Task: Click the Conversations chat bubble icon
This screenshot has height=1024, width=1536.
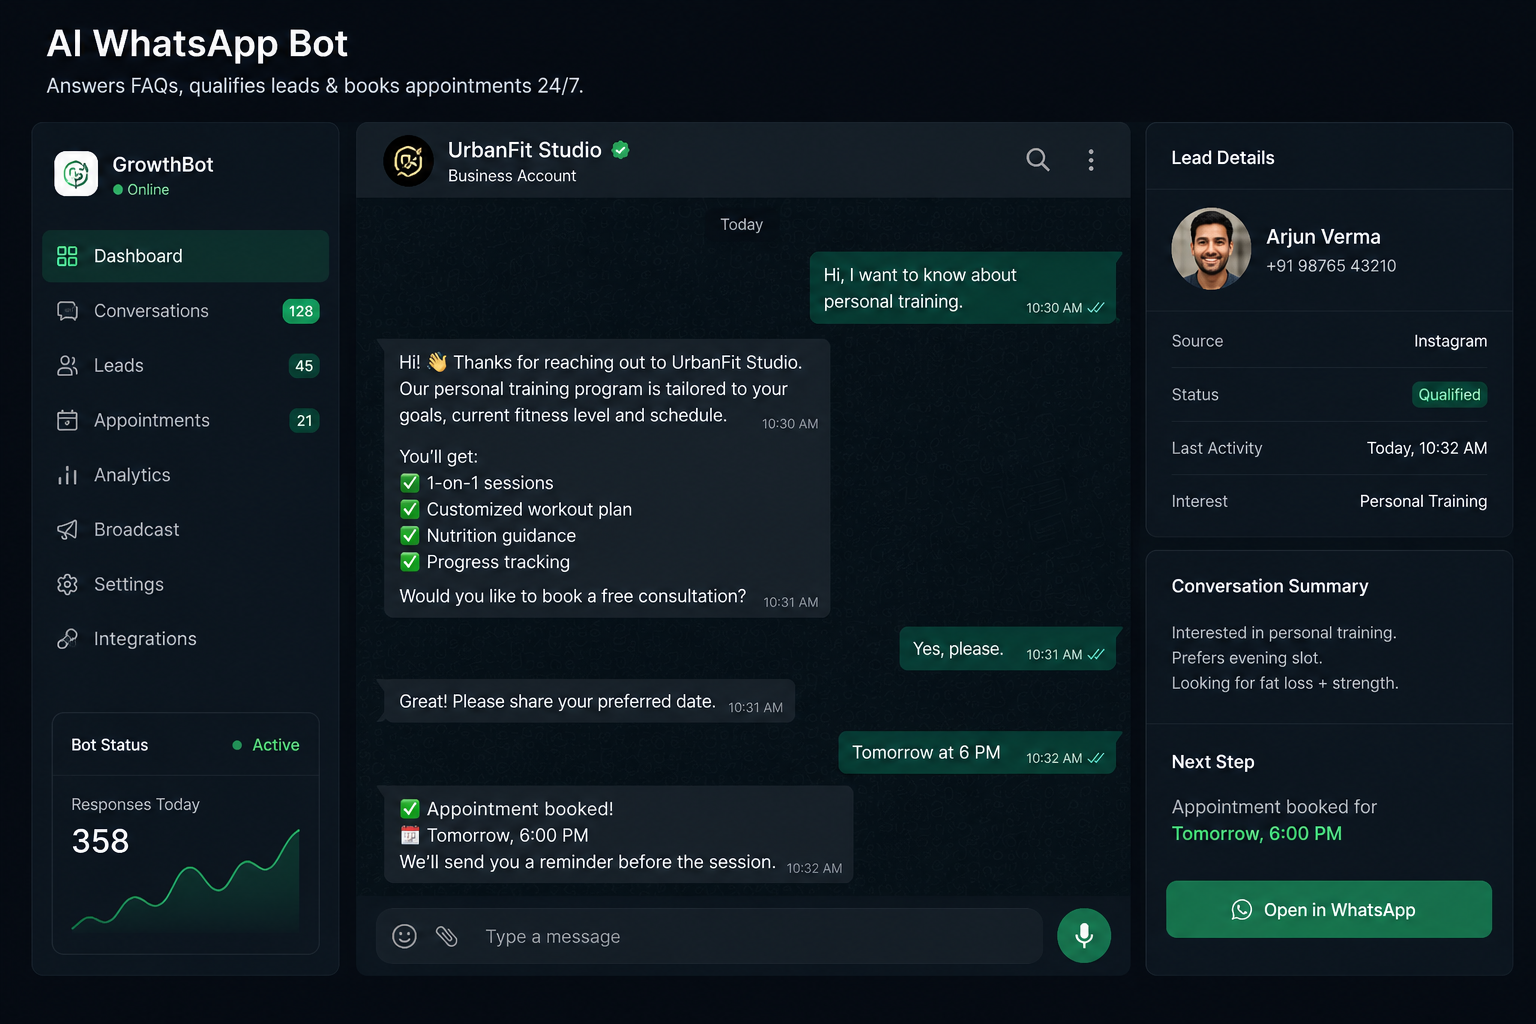Action: [67, 311]
